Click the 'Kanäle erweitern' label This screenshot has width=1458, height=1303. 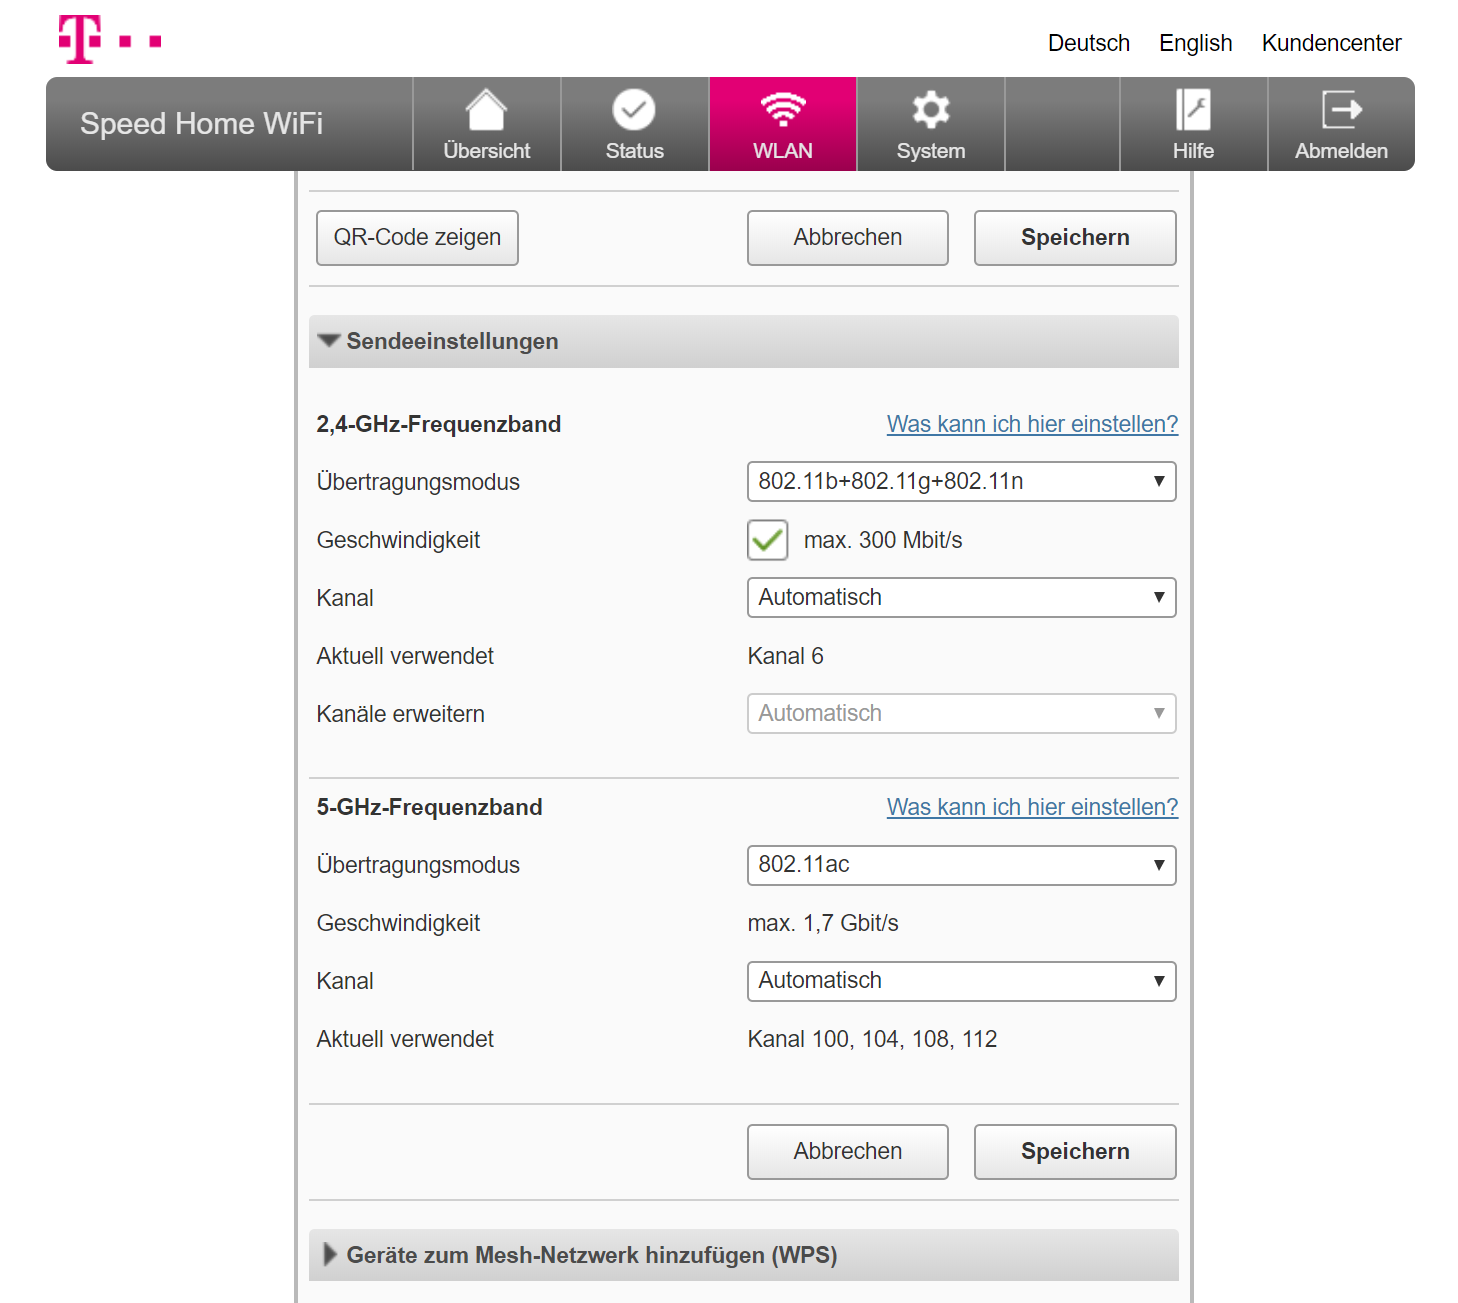click(401, 714)
